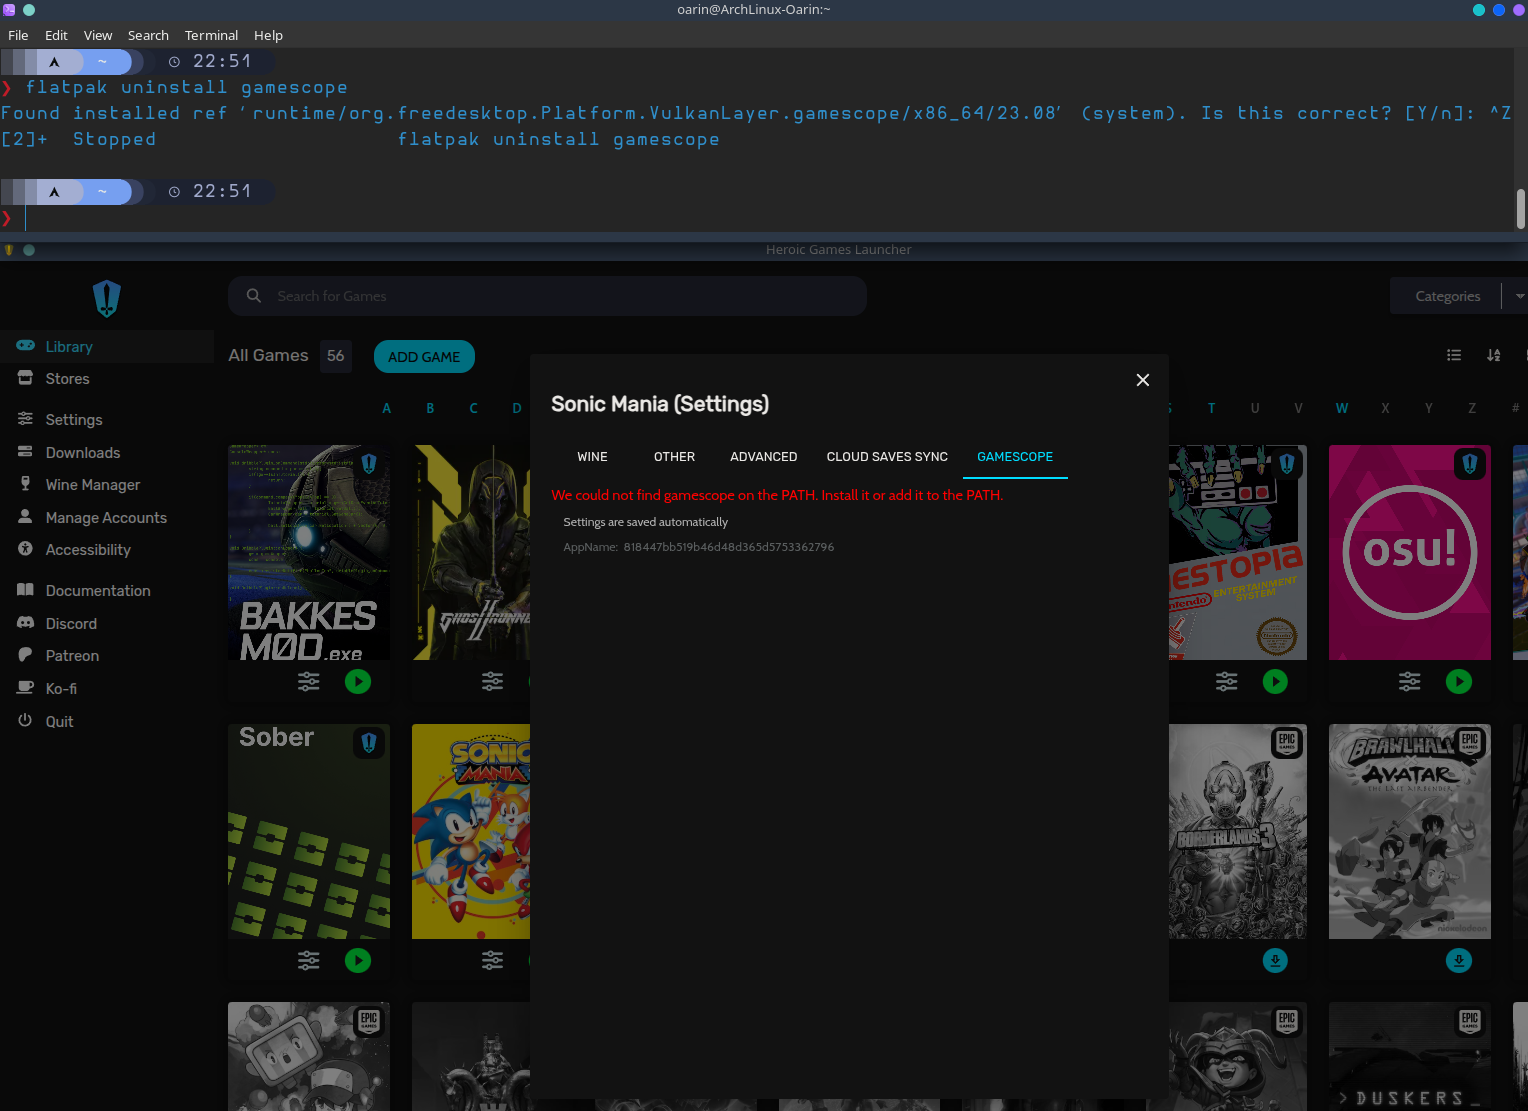The image size is (1528, 1111).
Task: Play Sober with its green play button
Action: 358,961
